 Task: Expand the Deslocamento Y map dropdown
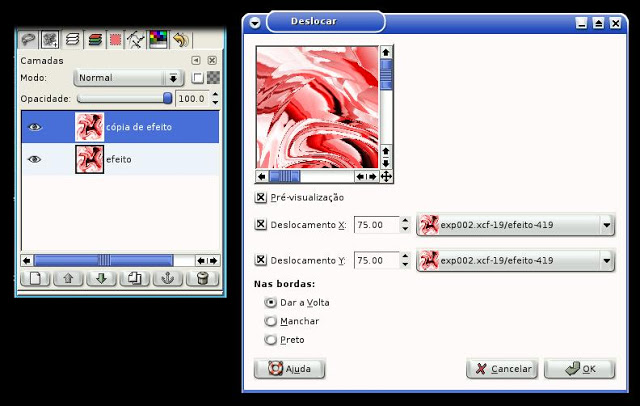coord(606,261)
